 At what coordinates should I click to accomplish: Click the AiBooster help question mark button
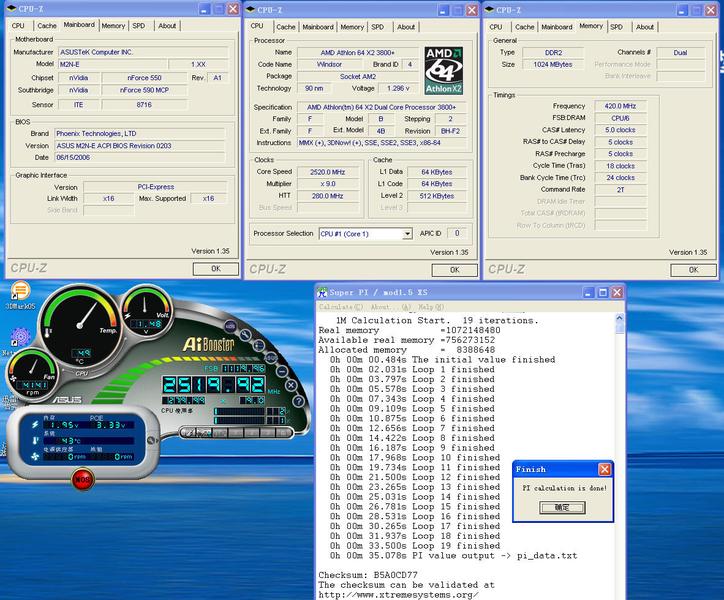click(298, 401)
